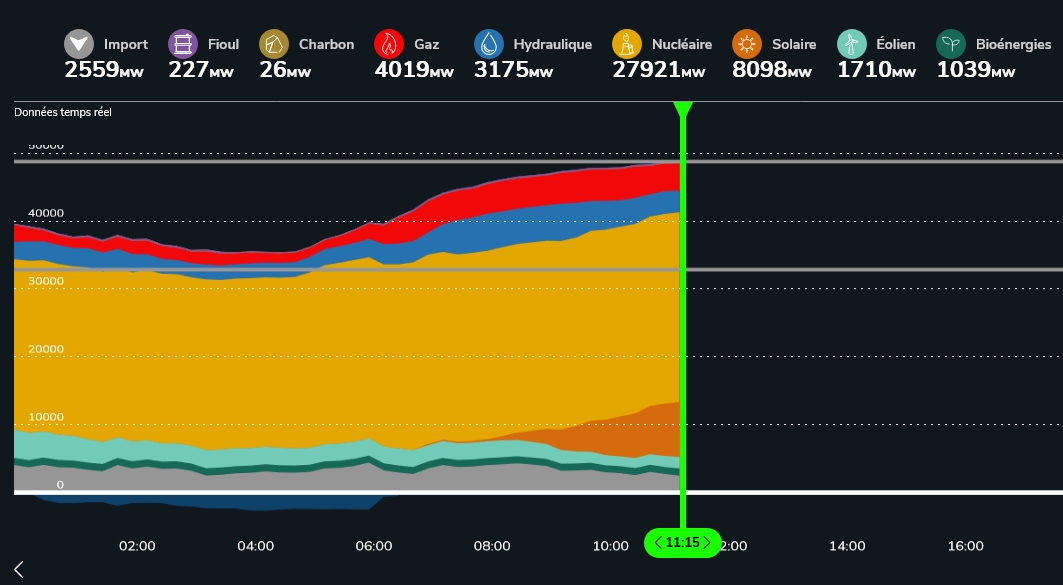1063x585 pixels.
Task: Click the Solaire legend label
Action: [794, 44]
